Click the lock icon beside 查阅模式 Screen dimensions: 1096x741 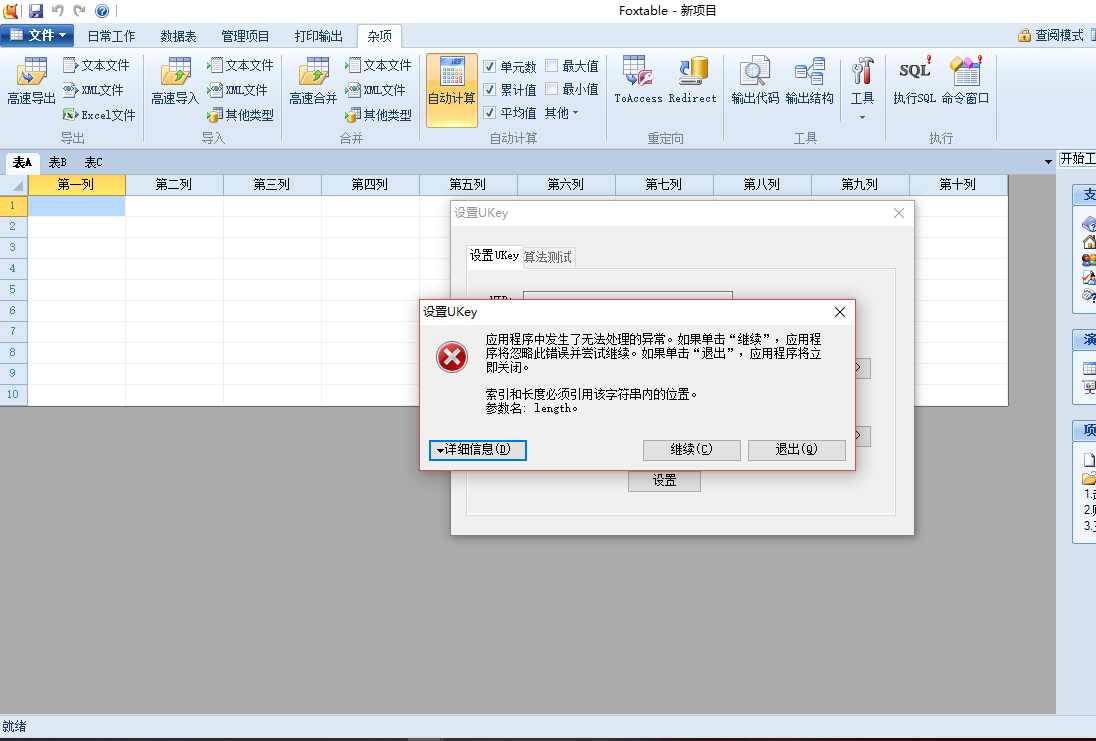[1025, 36]
